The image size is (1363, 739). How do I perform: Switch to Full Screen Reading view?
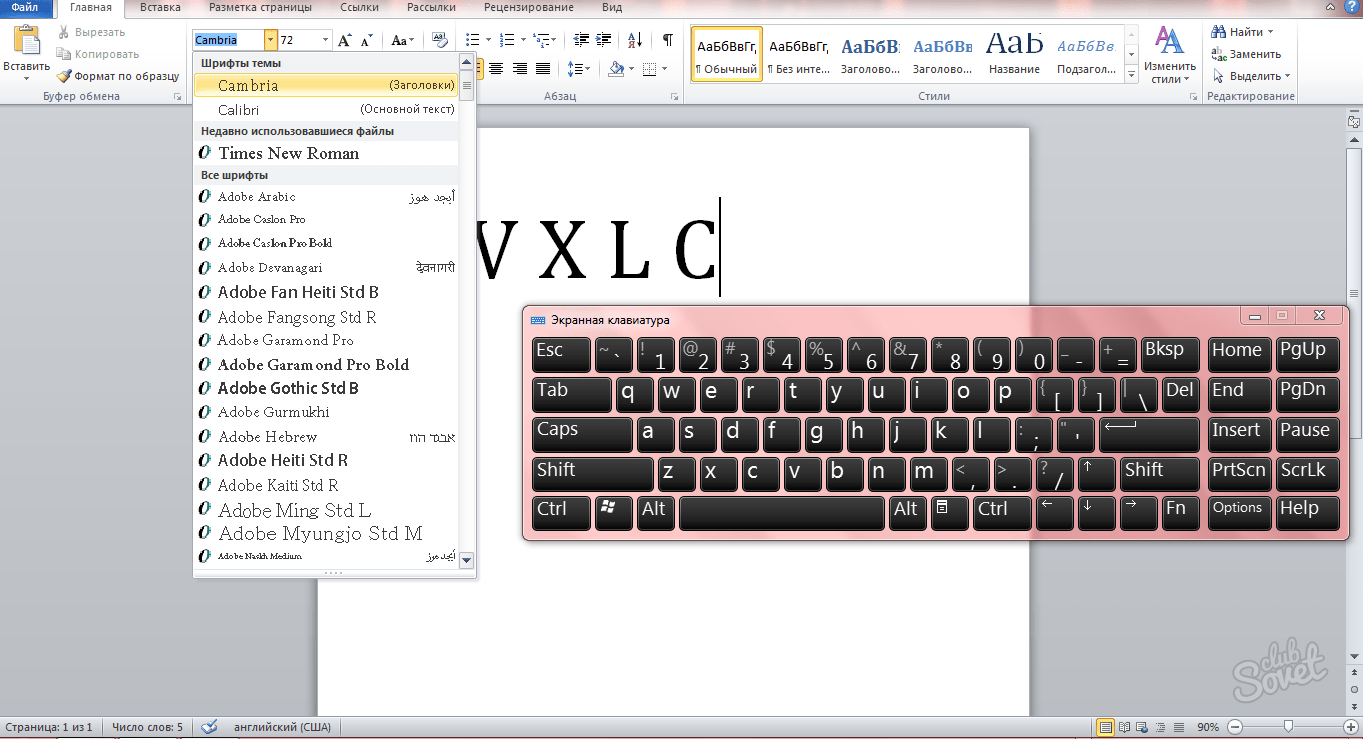tap(1125, 727)
